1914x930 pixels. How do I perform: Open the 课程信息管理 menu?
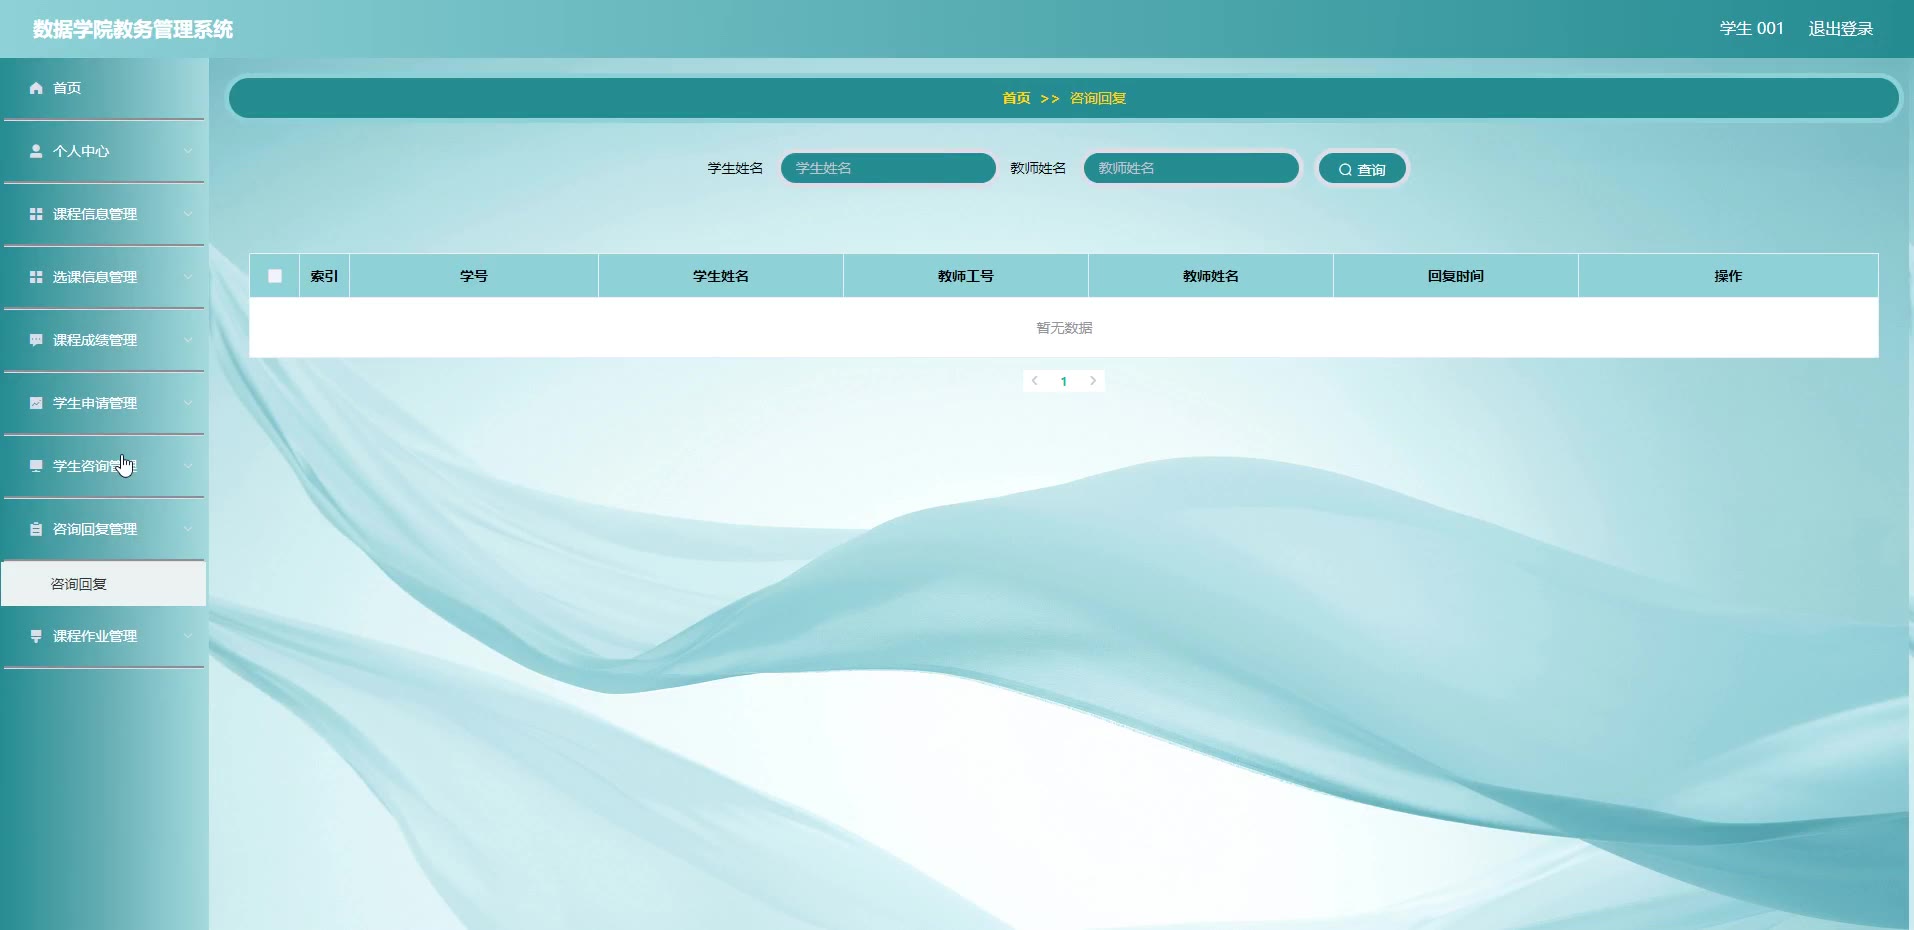(104, 214)
